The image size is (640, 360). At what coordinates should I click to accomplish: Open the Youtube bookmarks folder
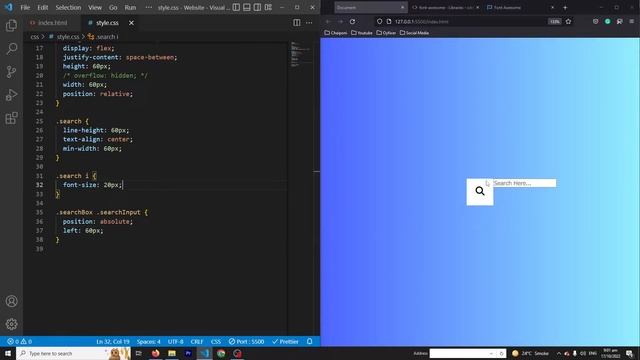(362, 33)
